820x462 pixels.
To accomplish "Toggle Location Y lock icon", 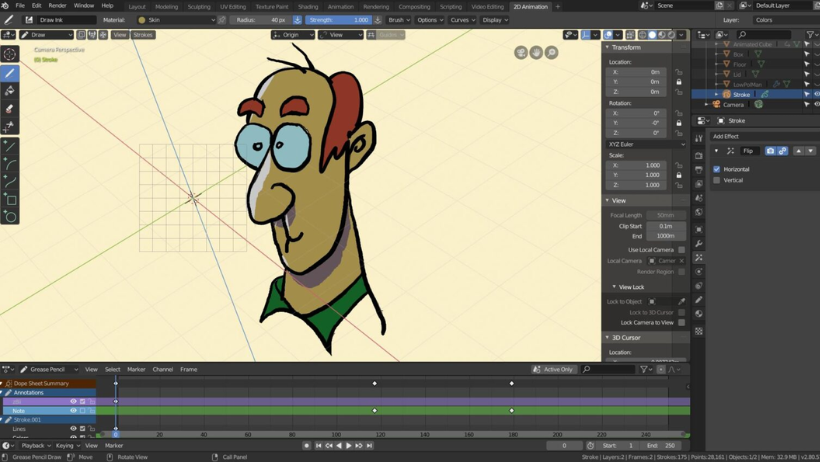I will 679,82.
